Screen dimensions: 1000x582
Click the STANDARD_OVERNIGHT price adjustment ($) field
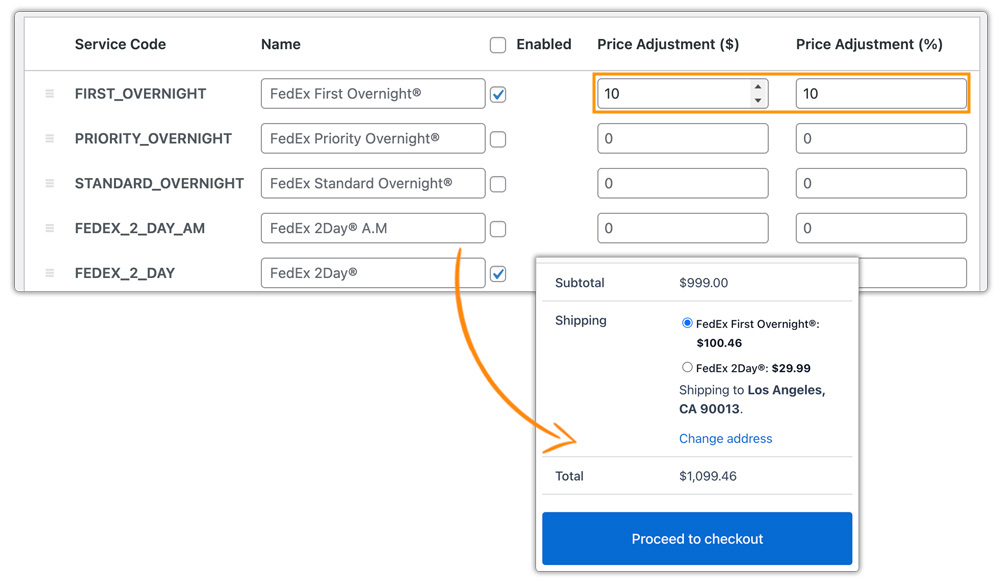[682, 183]
